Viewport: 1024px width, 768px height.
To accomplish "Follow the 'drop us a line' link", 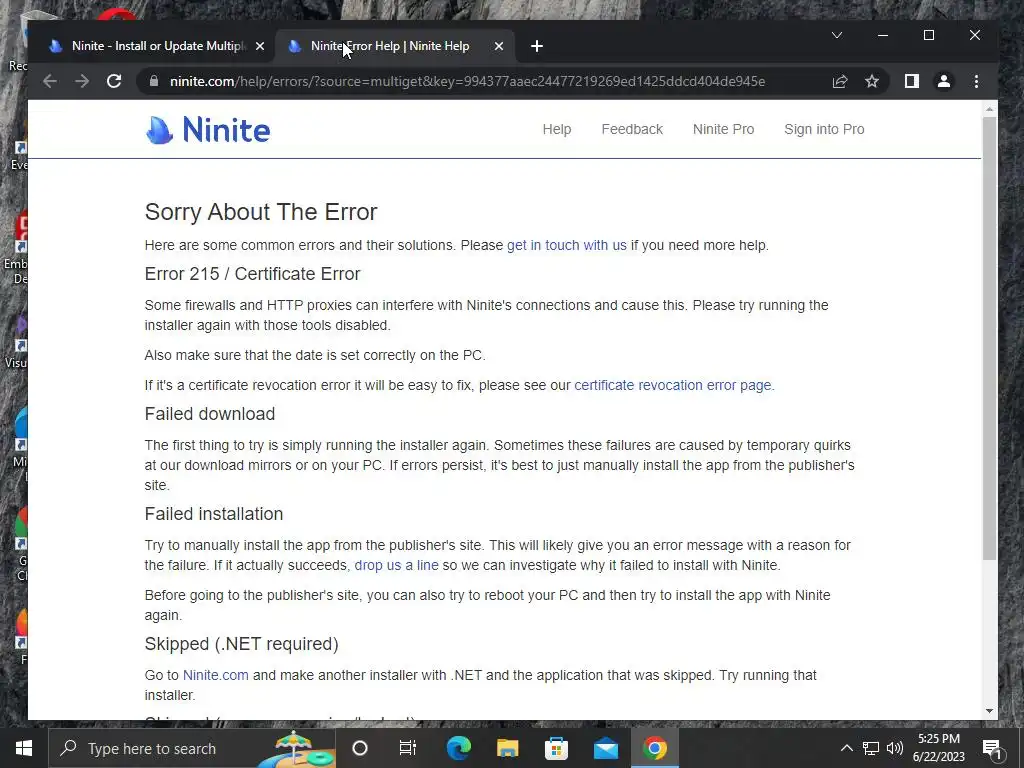I will click(x=396, y=566).
